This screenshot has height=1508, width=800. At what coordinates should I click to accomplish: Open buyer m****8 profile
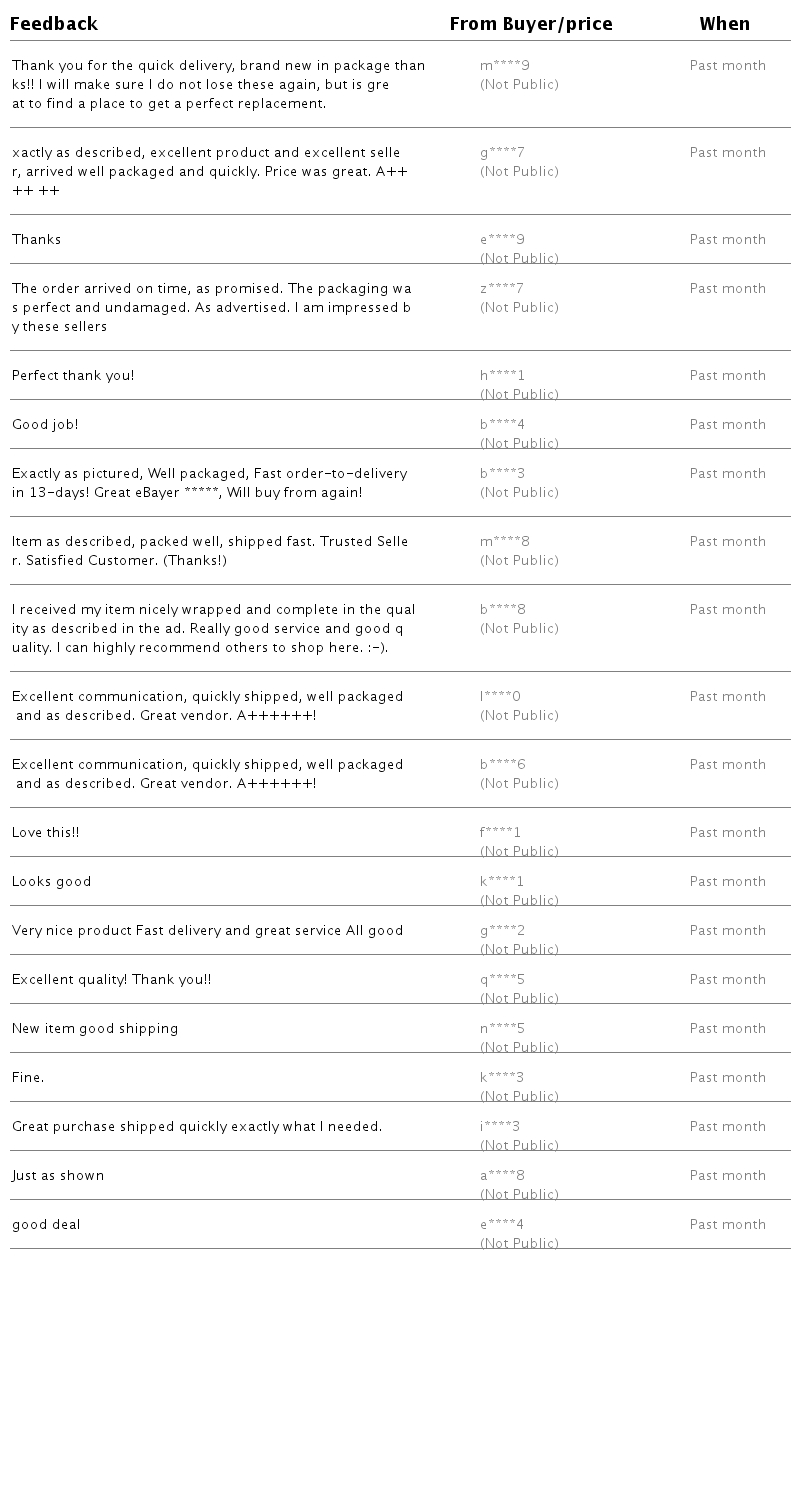tap(505, 542)
